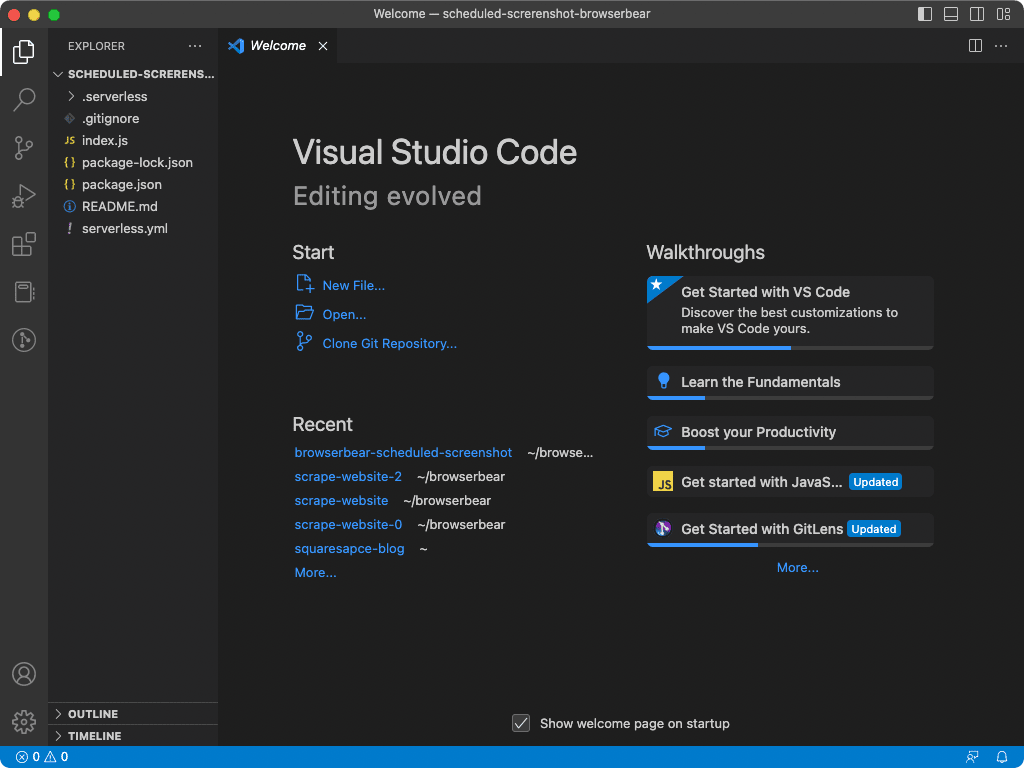
Task: Open the GitLens activity bar icon
Action: [x=24, y=340]
